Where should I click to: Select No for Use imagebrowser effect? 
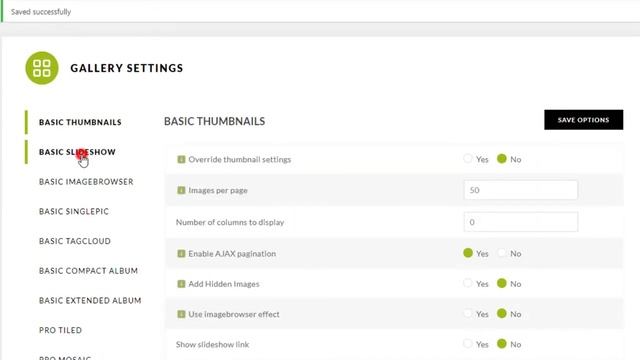pos(502,313)
